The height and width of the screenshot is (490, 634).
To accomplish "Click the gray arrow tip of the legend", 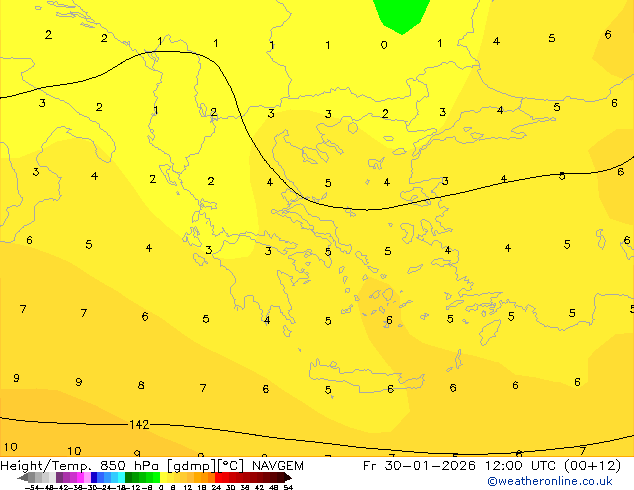I will (x=22, y=477).
